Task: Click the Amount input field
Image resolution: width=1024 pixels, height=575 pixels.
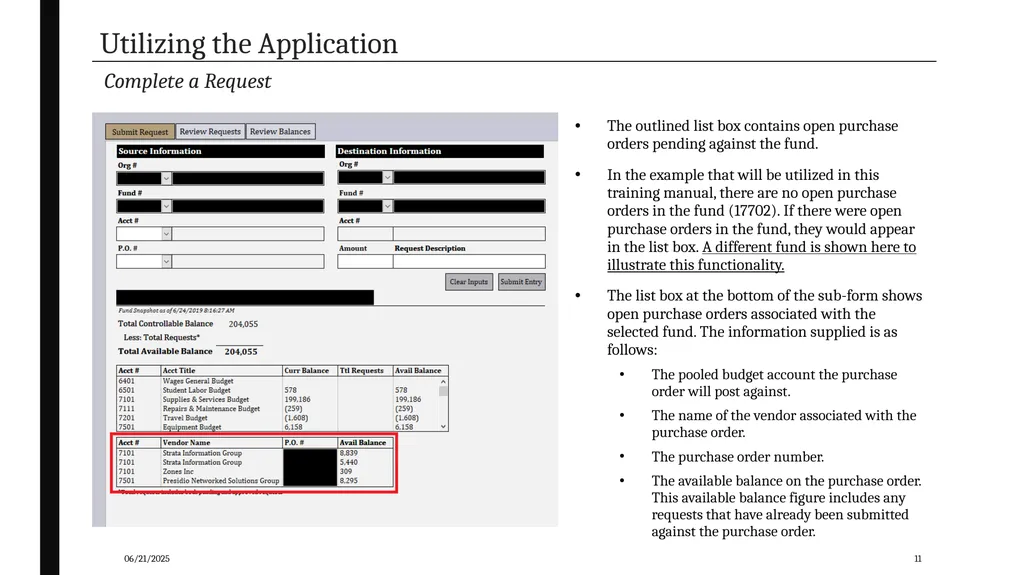Action: [365, 261]
